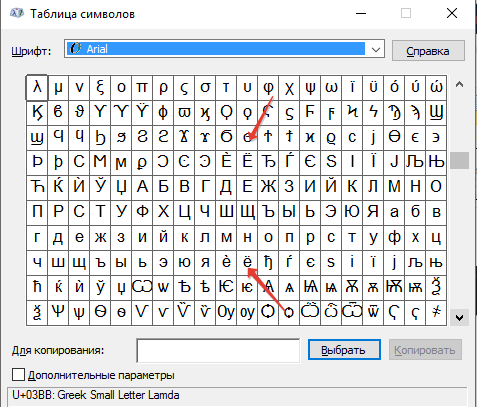
Task: Select the Cyrillic capital Ф cell
Action: pyautogui.click(x=142, y=213)
